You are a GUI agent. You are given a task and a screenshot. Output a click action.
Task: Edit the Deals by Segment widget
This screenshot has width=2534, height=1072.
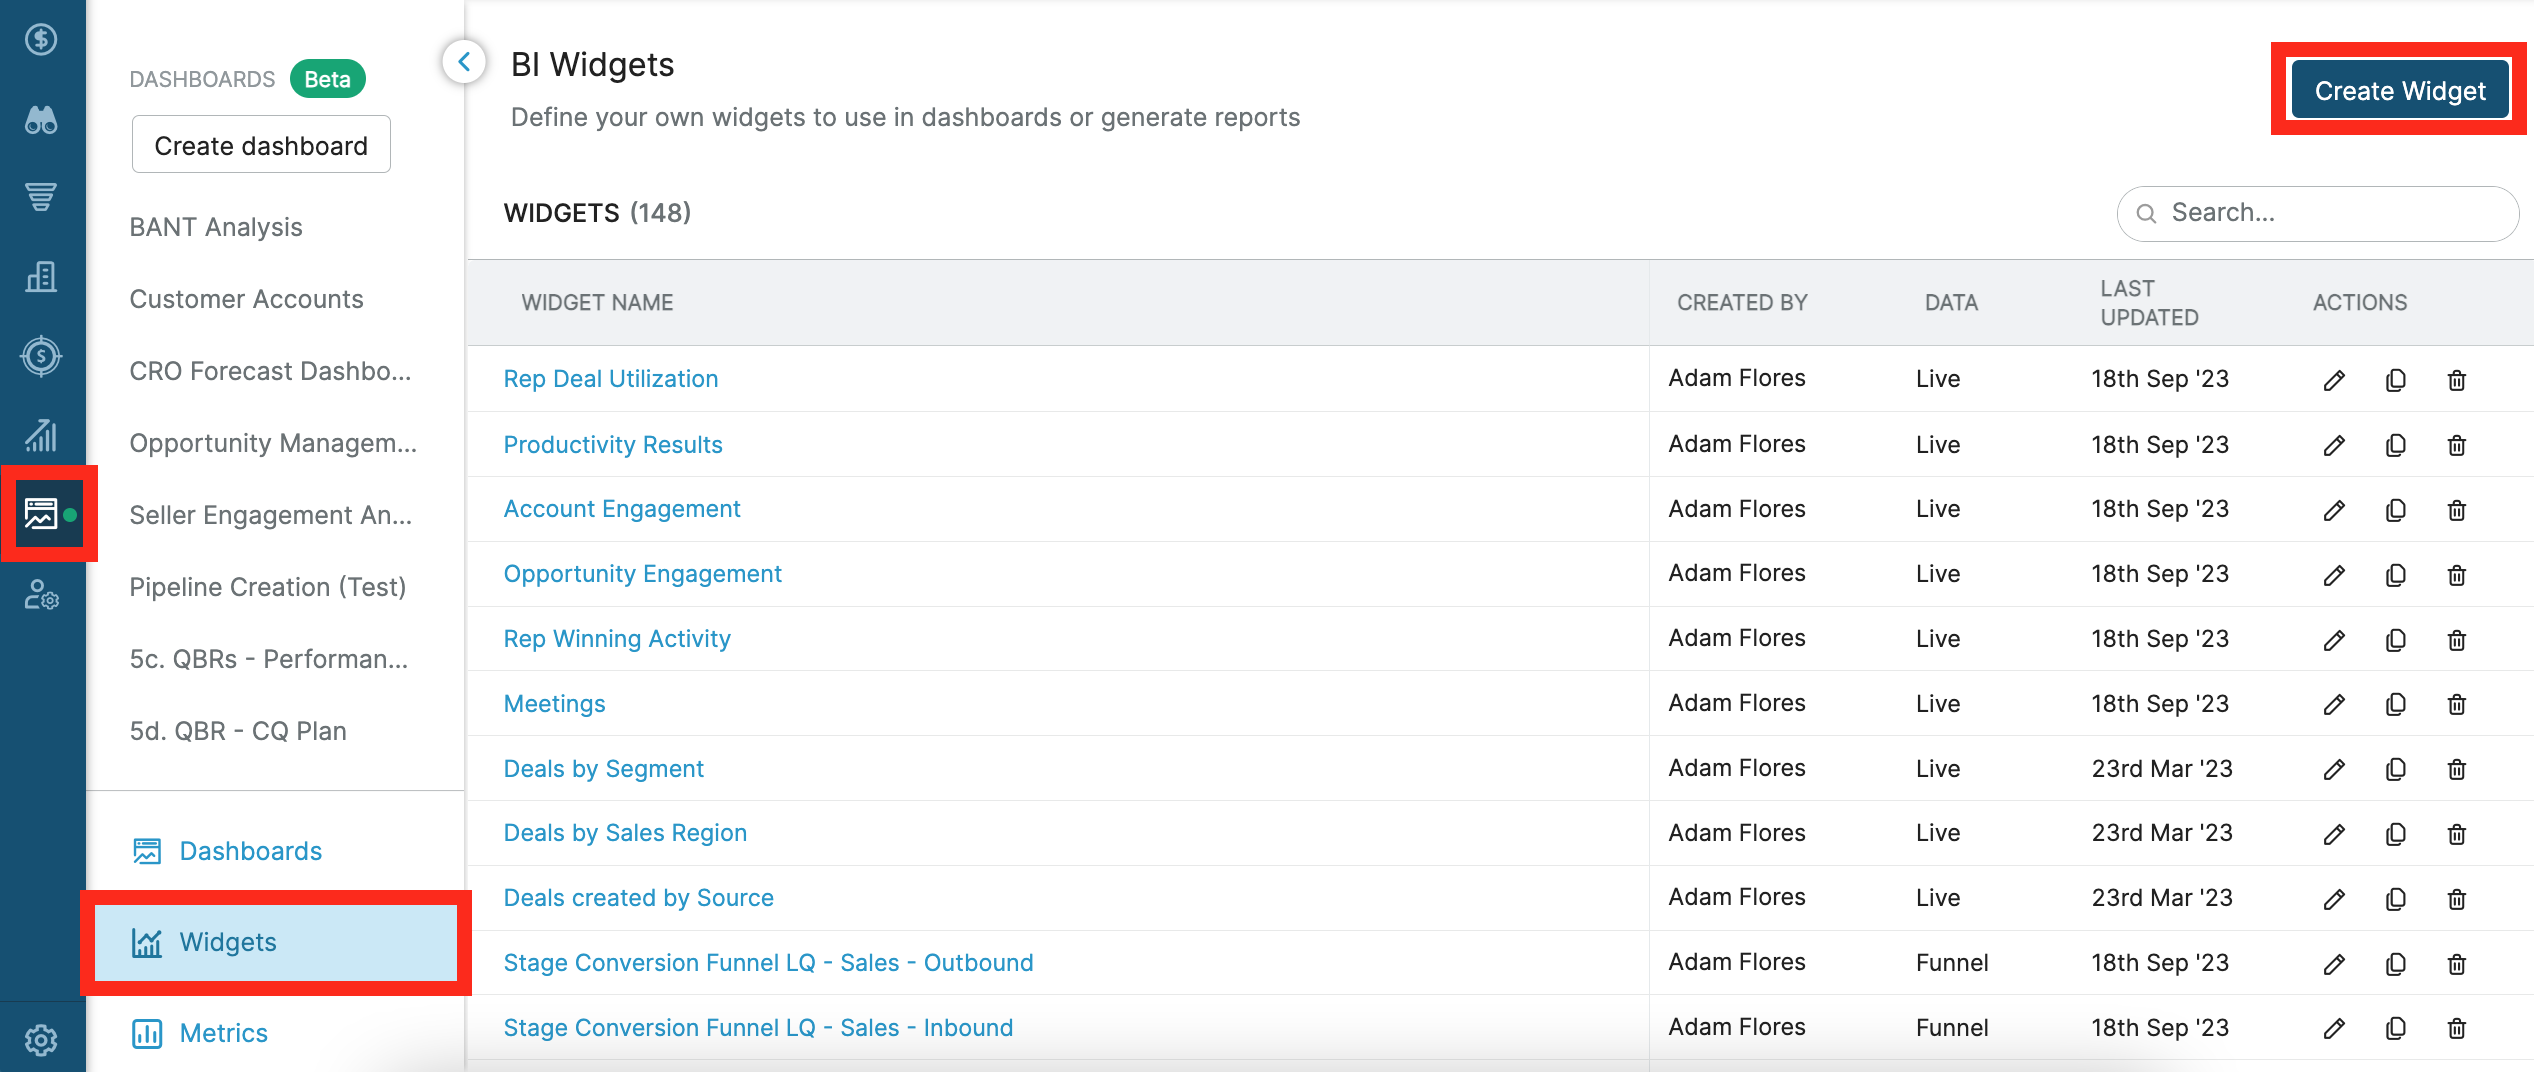click(x=2334, y=769)
